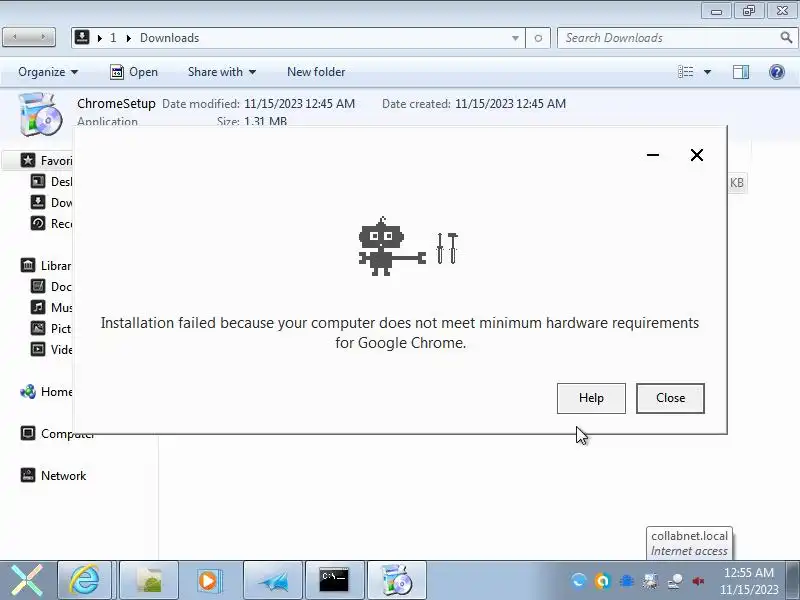Open the file manager taskbar icon

pos(148,580)
